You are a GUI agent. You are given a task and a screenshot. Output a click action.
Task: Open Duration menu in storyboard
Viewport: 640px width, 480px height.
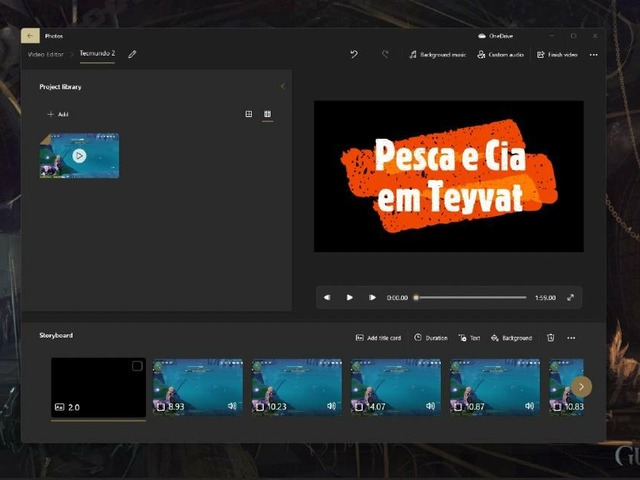coord(431,338)
